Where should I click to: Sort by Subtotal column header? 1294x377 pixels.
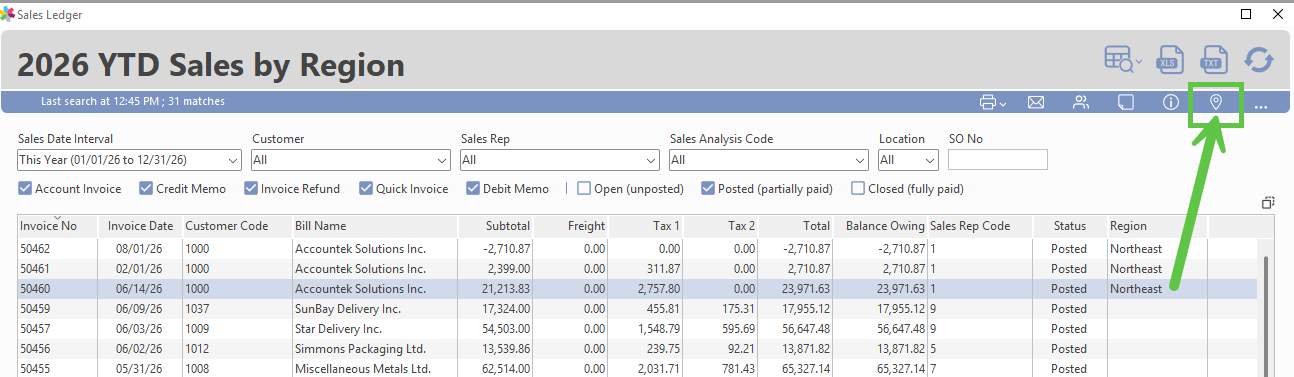(496, 227)
